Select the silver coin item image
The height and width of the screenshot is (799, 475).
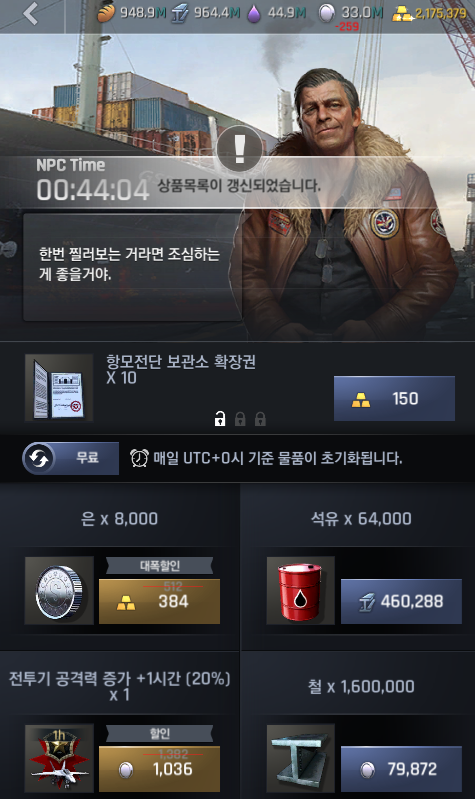point(59,591)
